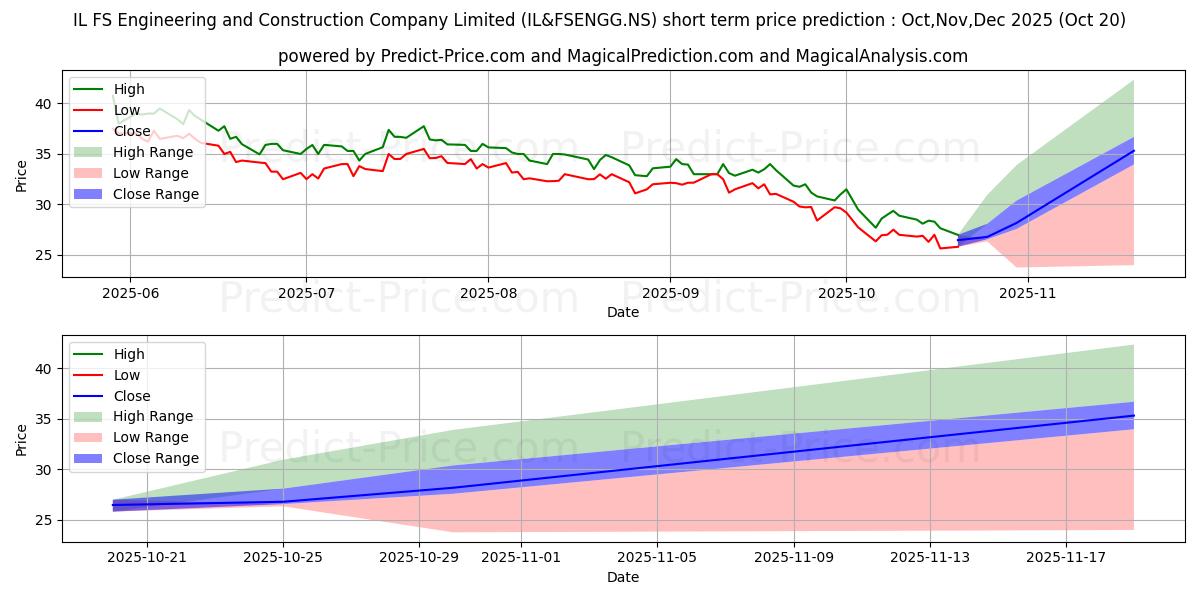This screenshot has width=1200, height=600.
Task: Click the red Low line marker in bottom legend
Action: click(88, 373)
